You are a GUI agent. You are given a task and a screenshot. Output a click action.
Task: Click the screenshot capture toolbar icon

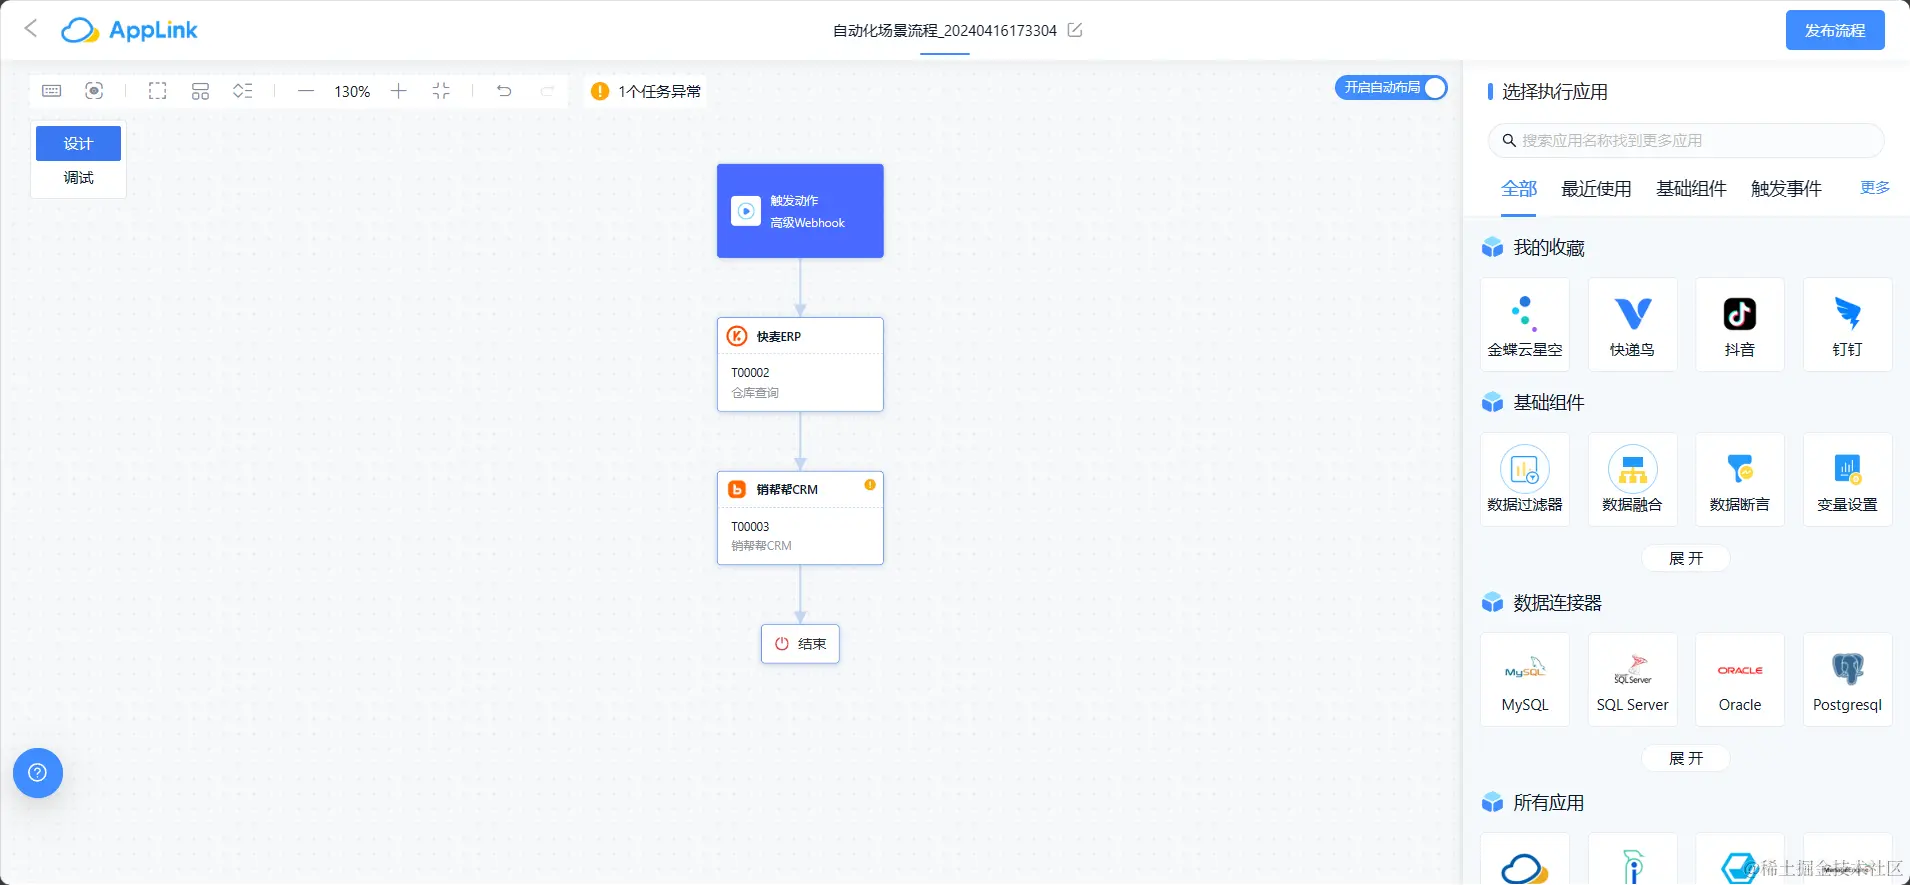tap(94, 91)
